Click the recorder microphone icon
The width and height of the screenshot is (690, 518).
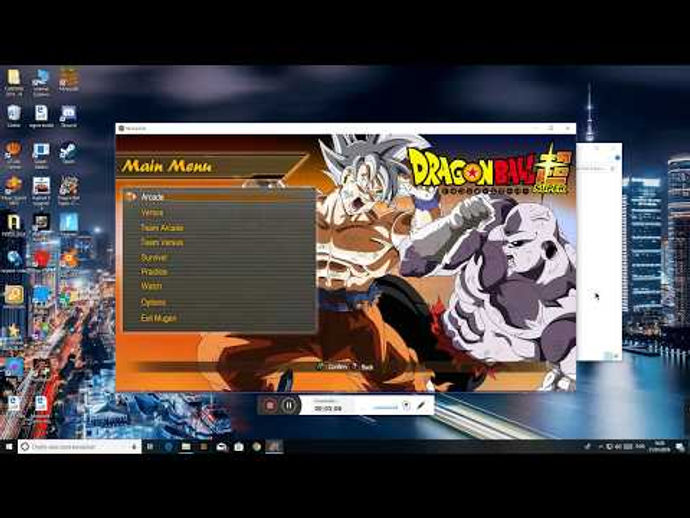click(406, 405)
